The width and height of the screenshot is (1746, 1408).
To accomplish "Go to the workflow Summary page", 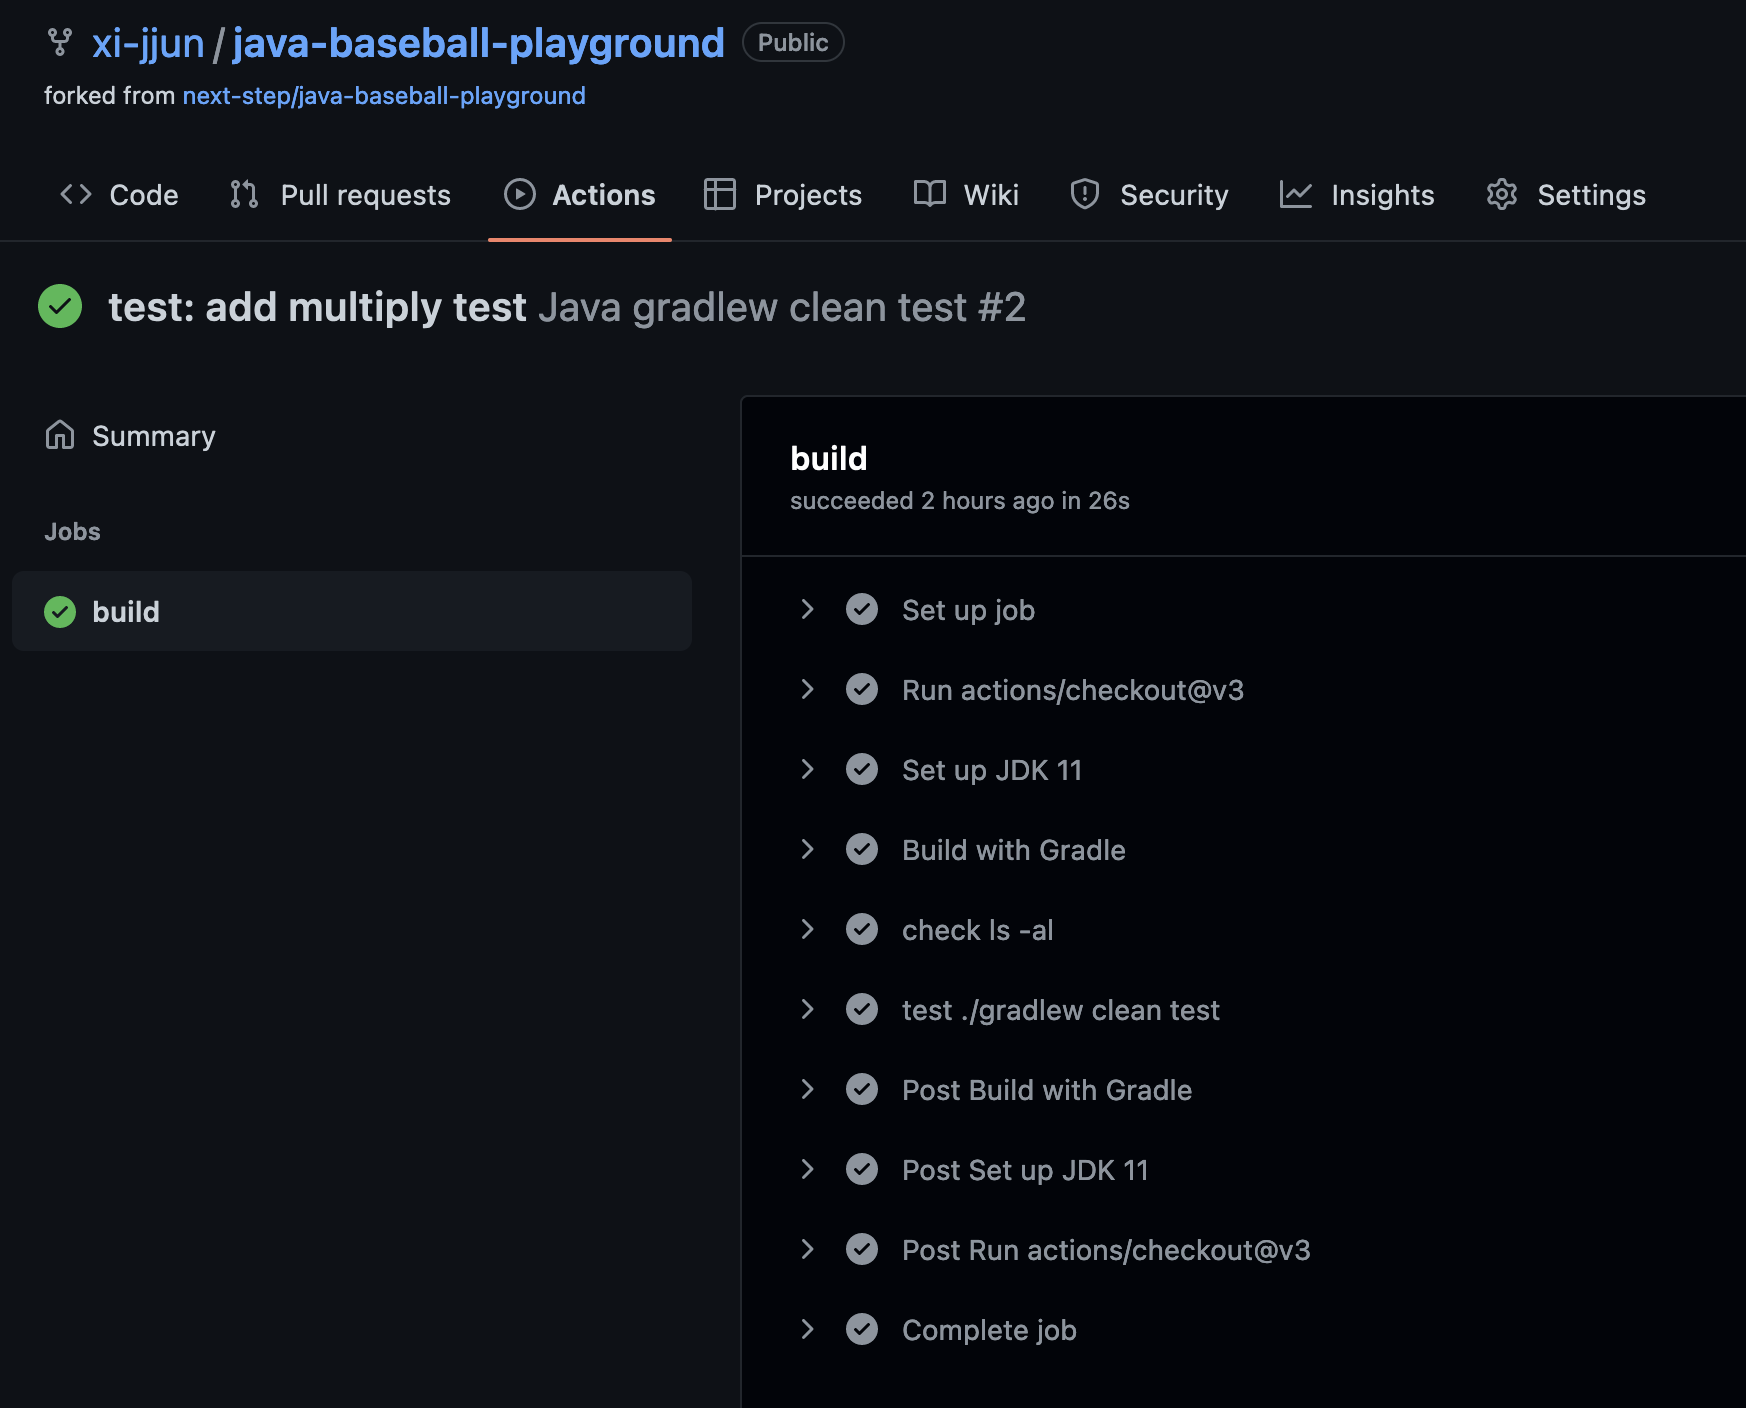I will [x=130, y=435].
